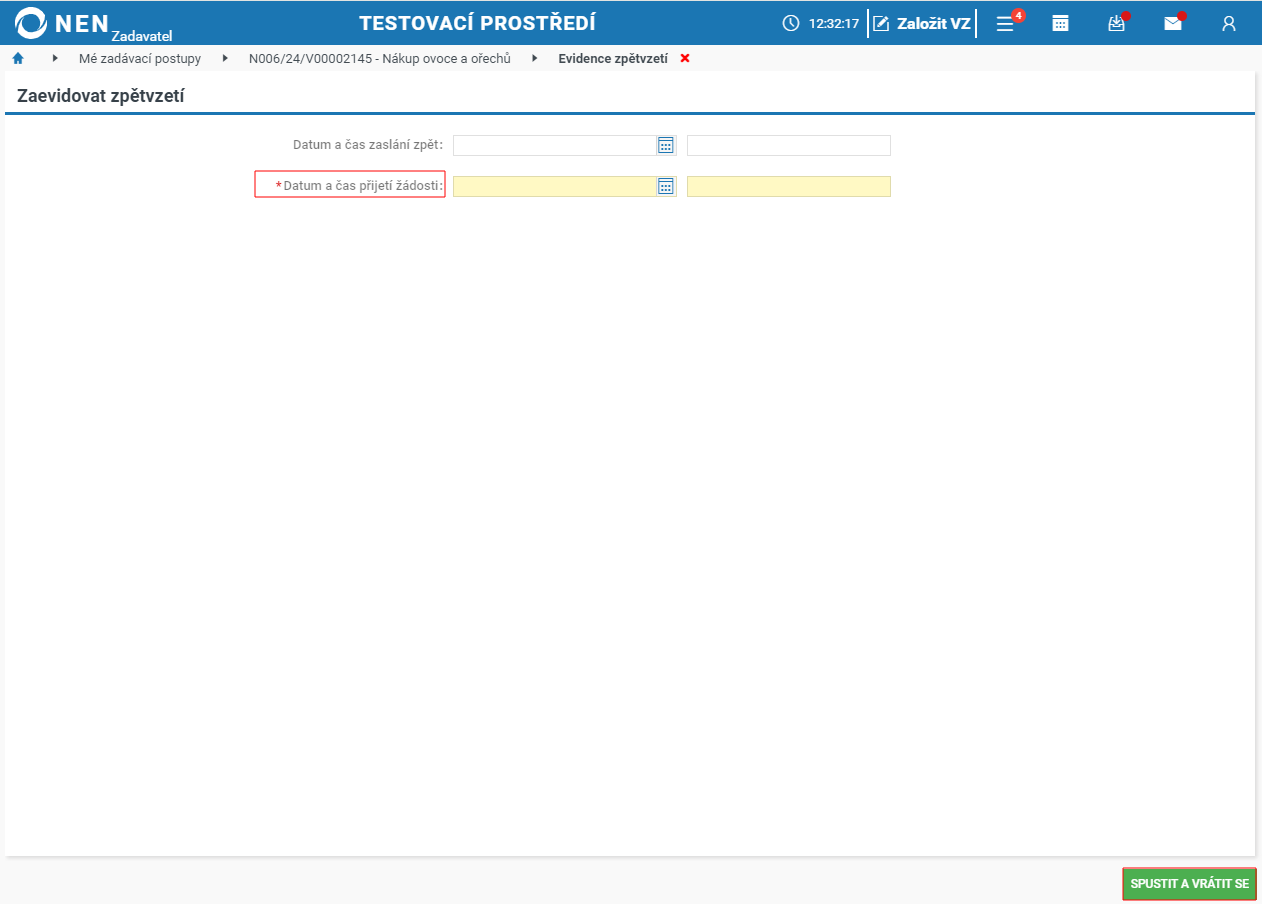Focus the date field for Datum a čas zaslání zpět

point(555,146)
